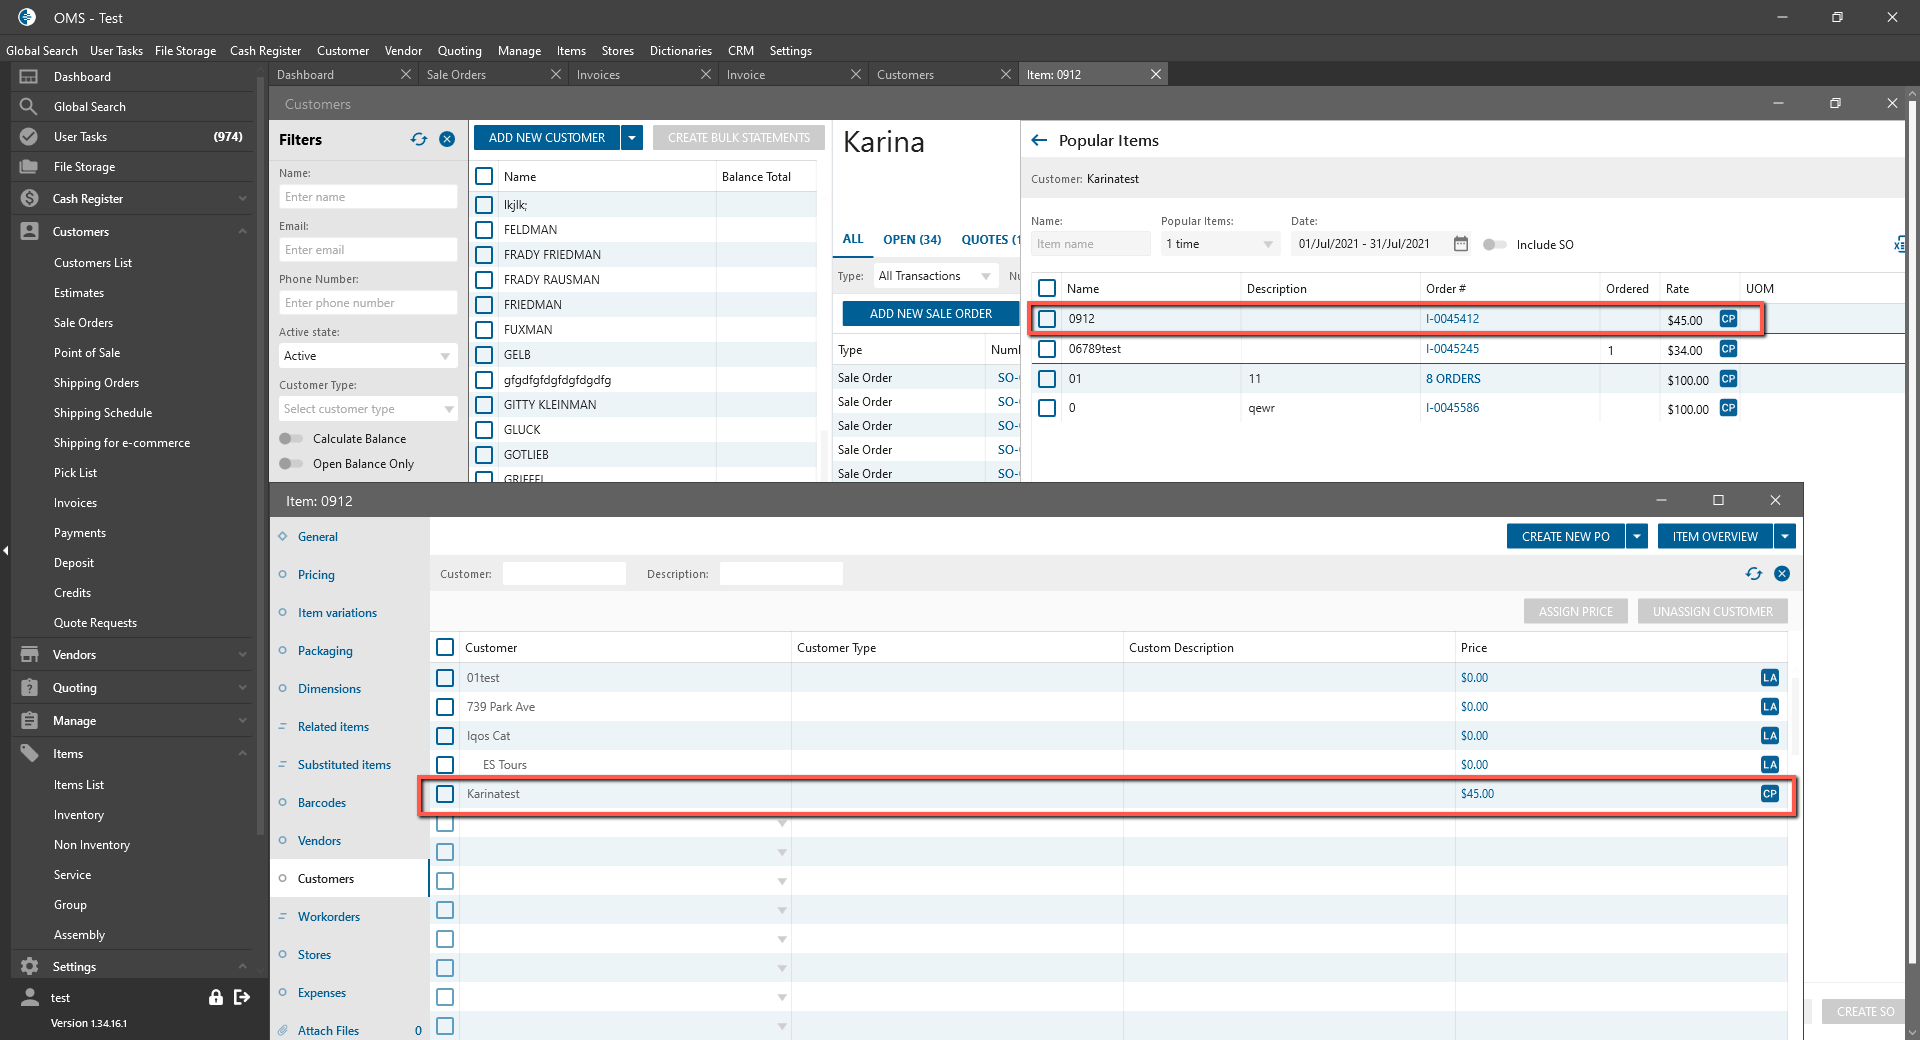Click the CP badge on item 0912 row
Image resolution: width=1920 pixels, height=1040 pixels.
click(1728, 319)
